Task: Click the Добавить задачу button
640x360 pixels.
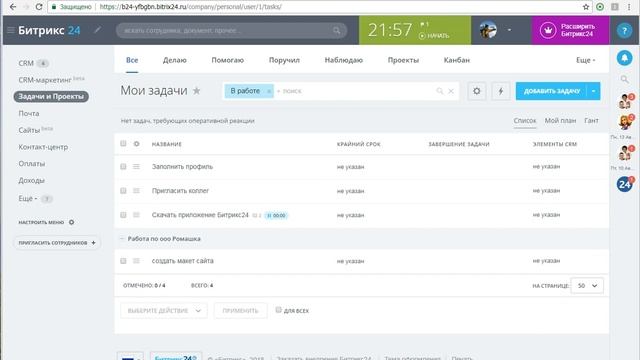Action: point(551,91)
